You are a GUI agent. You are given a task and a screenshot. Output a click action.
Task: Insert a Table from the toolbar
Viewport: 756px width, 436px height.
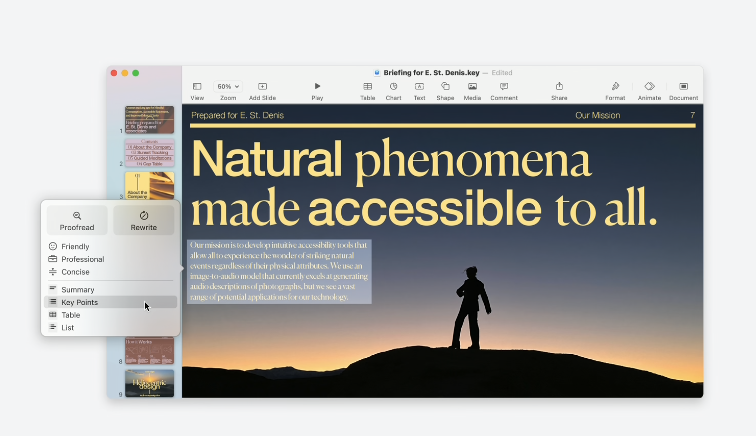(x=368, y=87)
